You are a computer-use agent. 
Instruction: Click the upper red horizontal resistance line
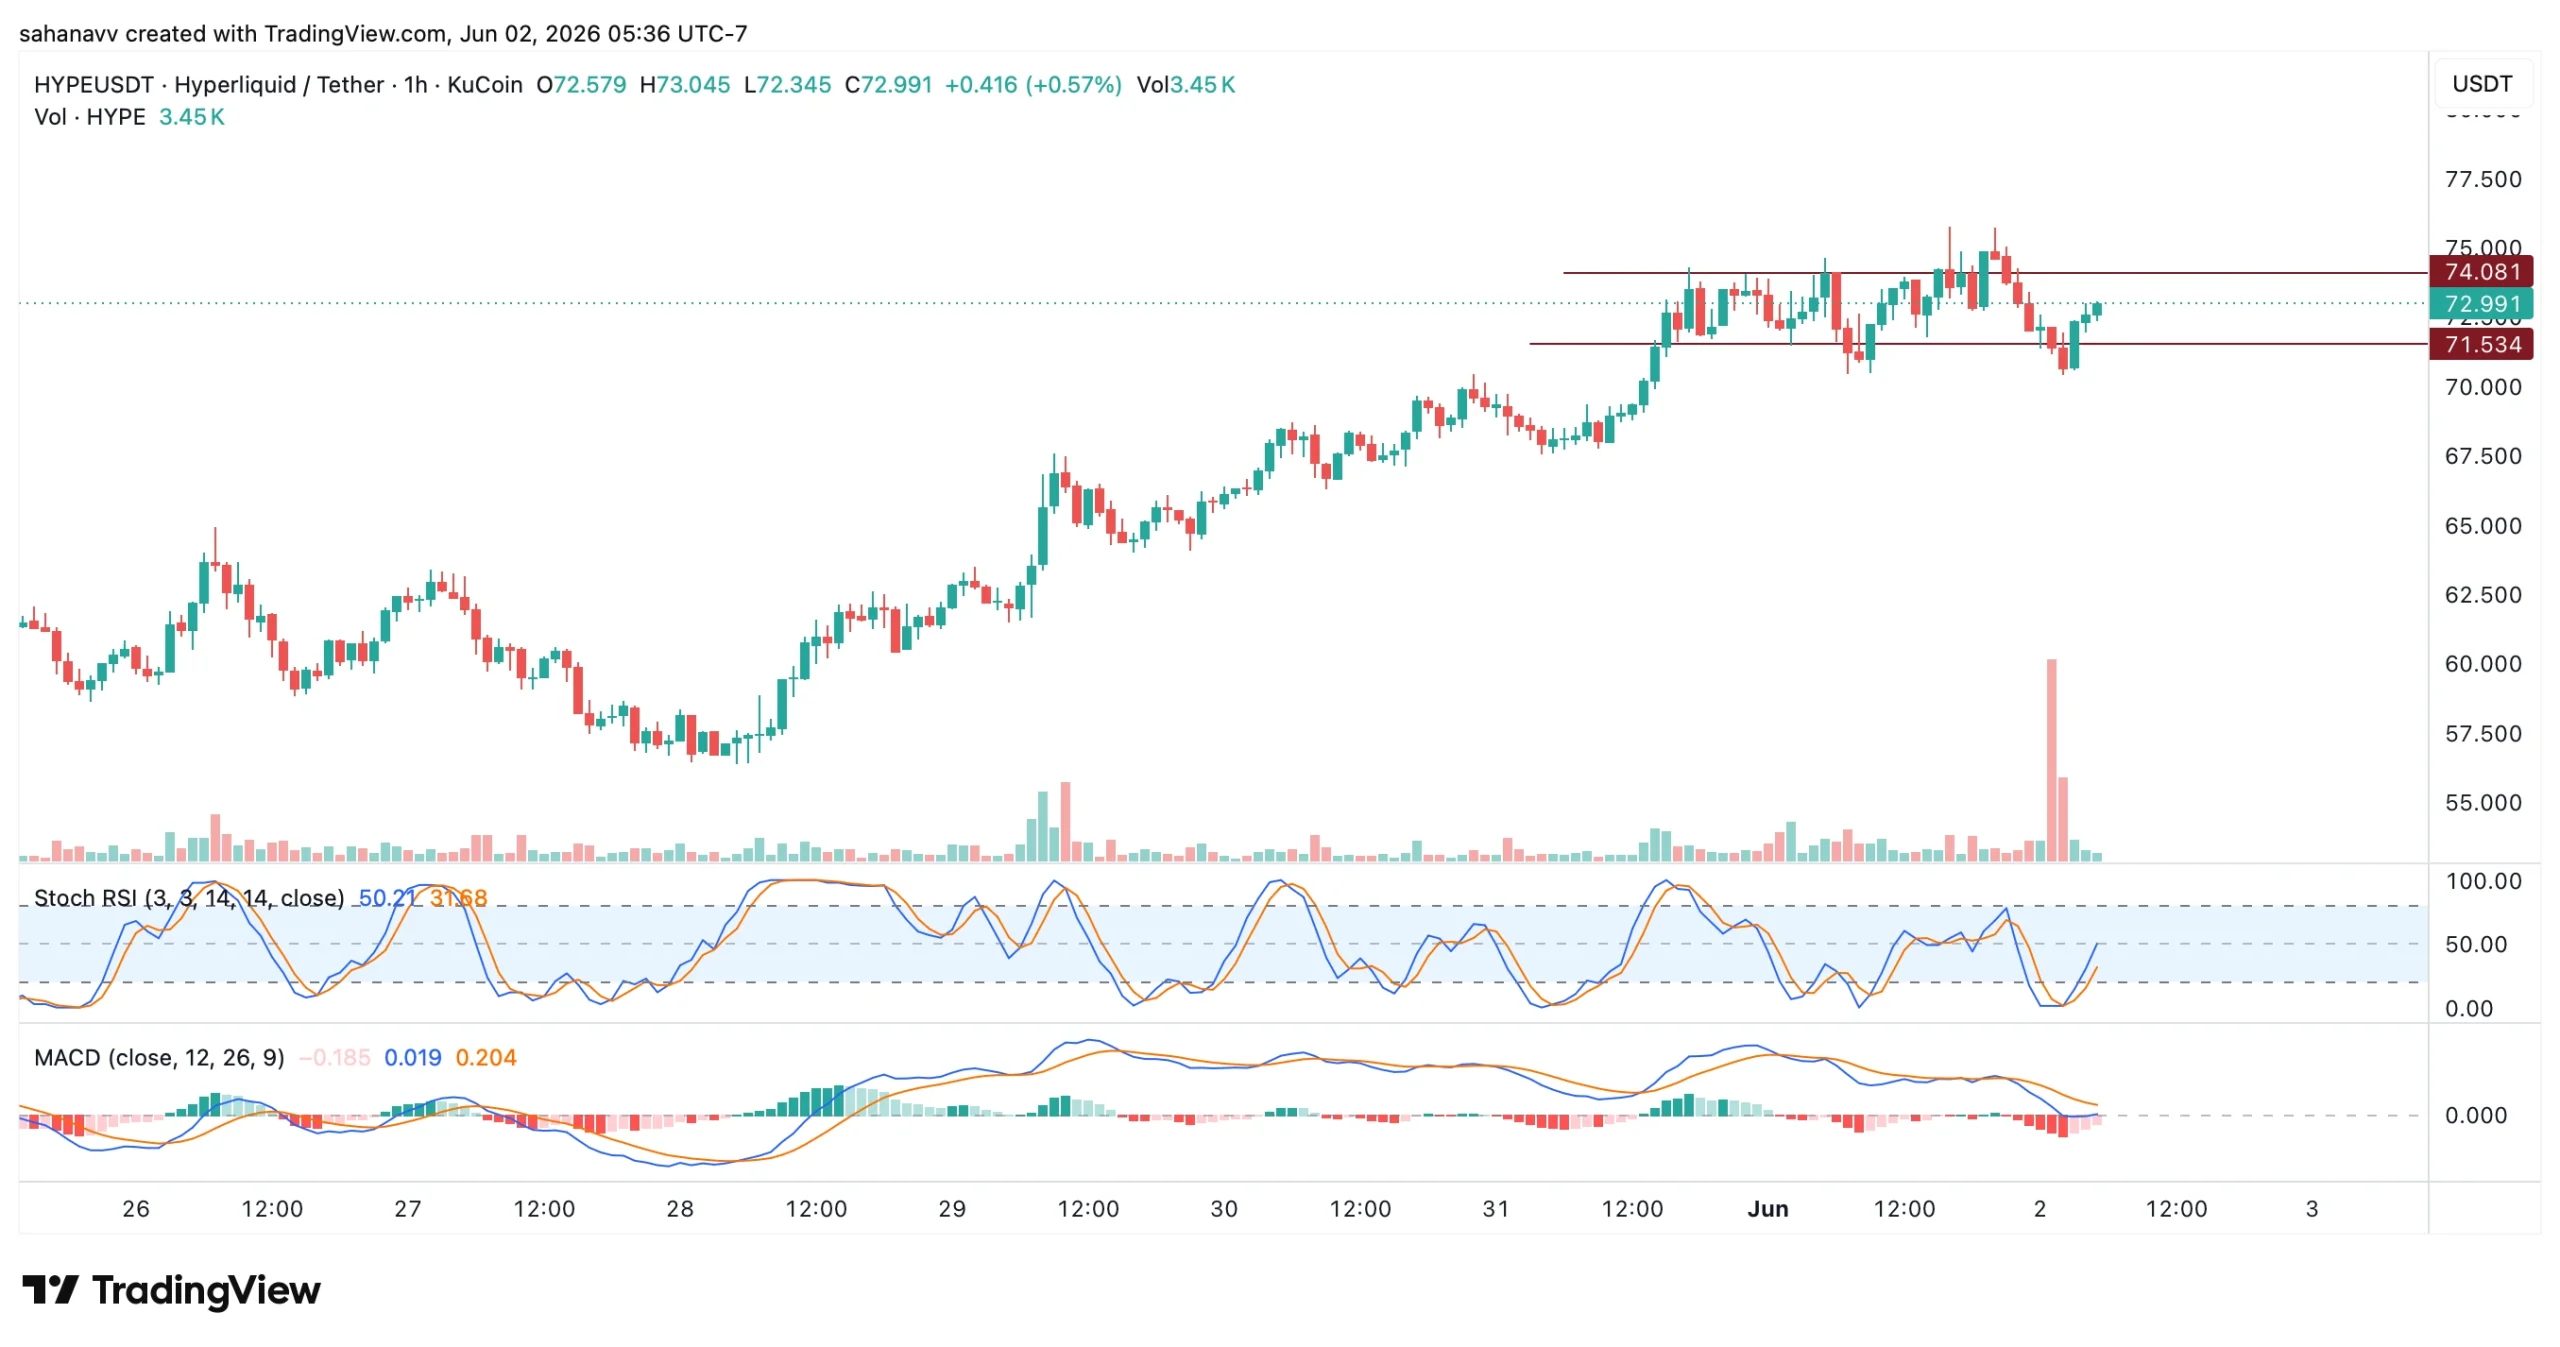pyautogui.click(x=1995, y=272)
